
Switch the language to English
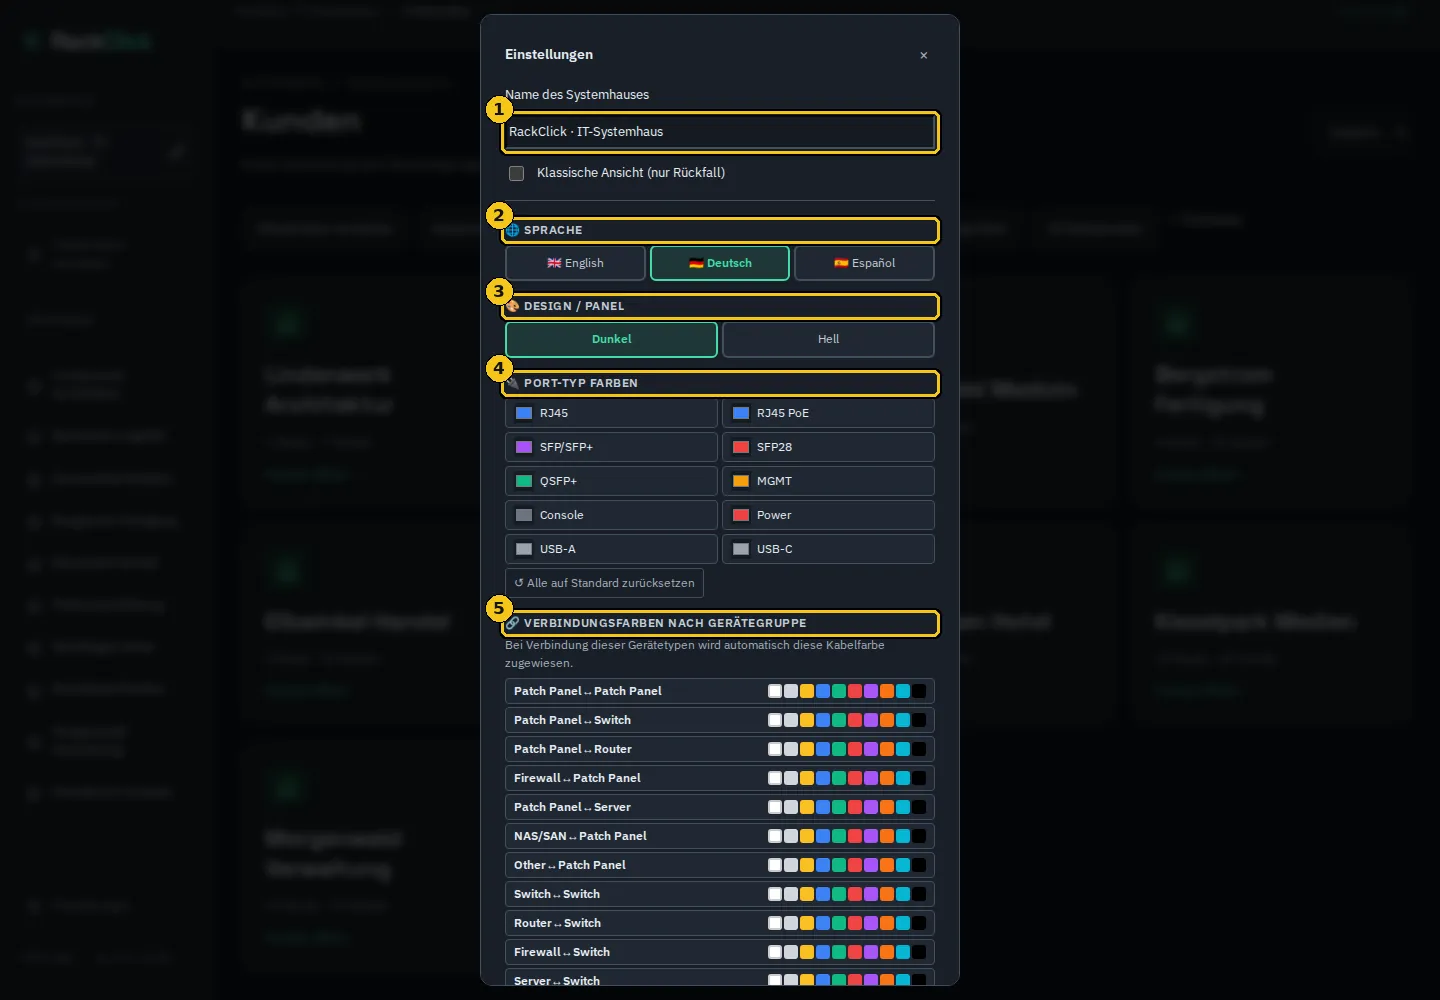tap(575, 263)
